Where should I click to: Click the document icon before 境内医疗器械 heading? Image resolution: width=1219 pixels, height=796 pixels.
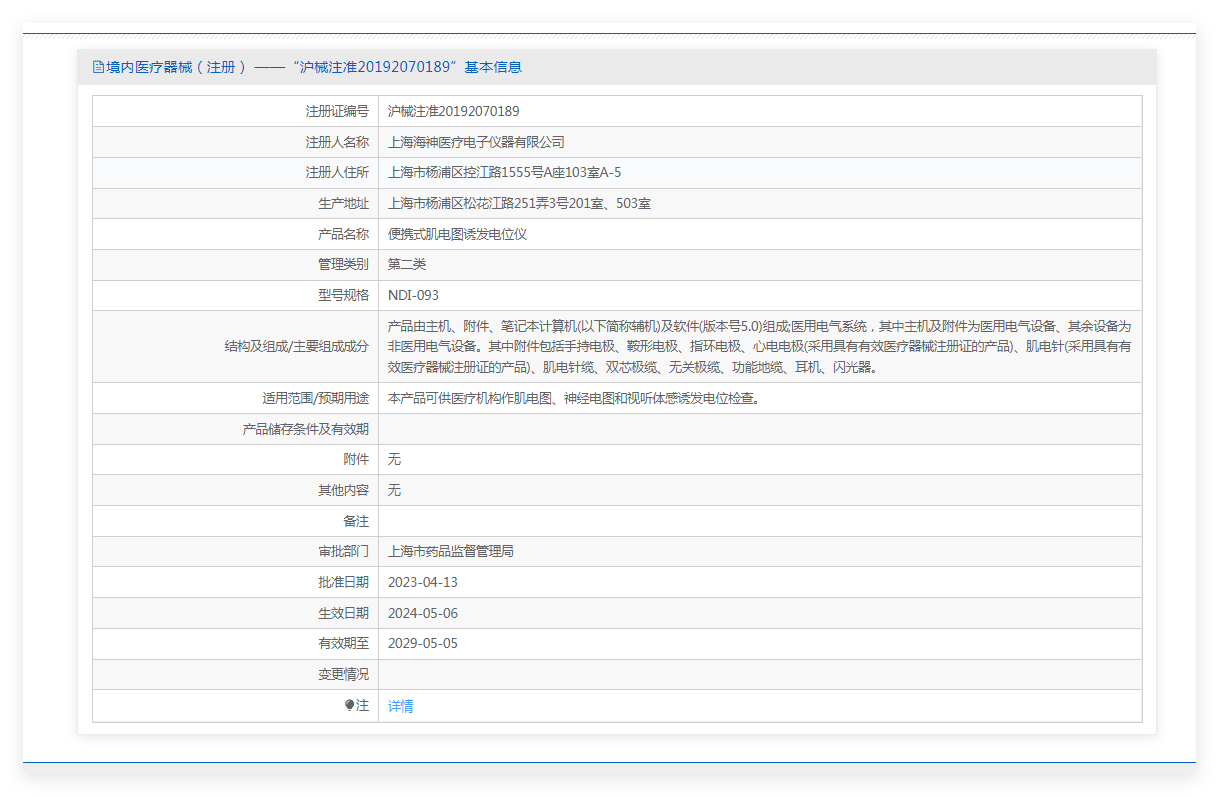tap(98, 67)
